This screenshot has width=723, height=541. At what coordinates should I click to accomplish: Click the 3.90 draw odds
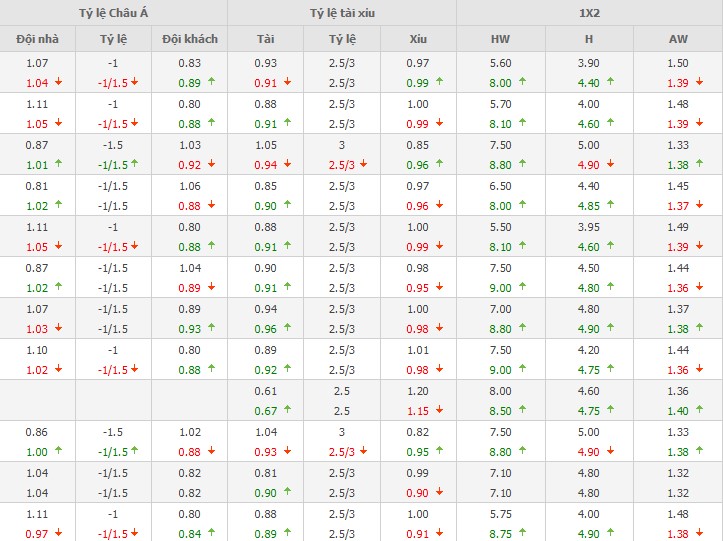[x=588, y=63]
